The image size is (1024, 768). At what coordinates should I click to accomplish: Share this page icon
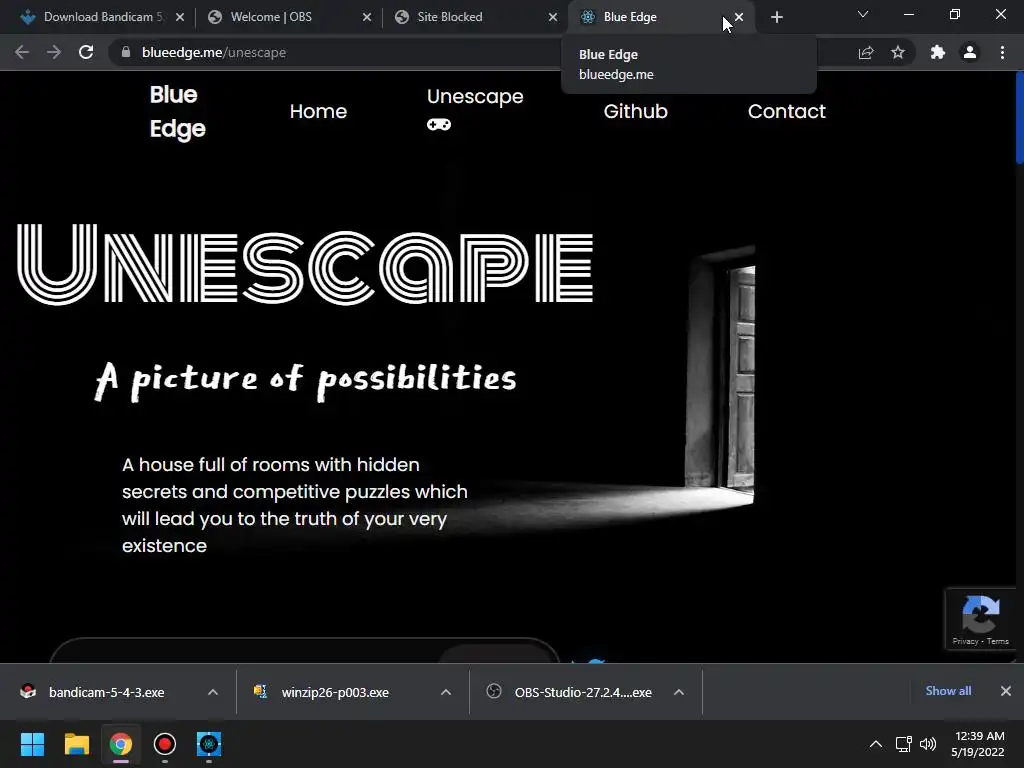click(x=866, y=52)
